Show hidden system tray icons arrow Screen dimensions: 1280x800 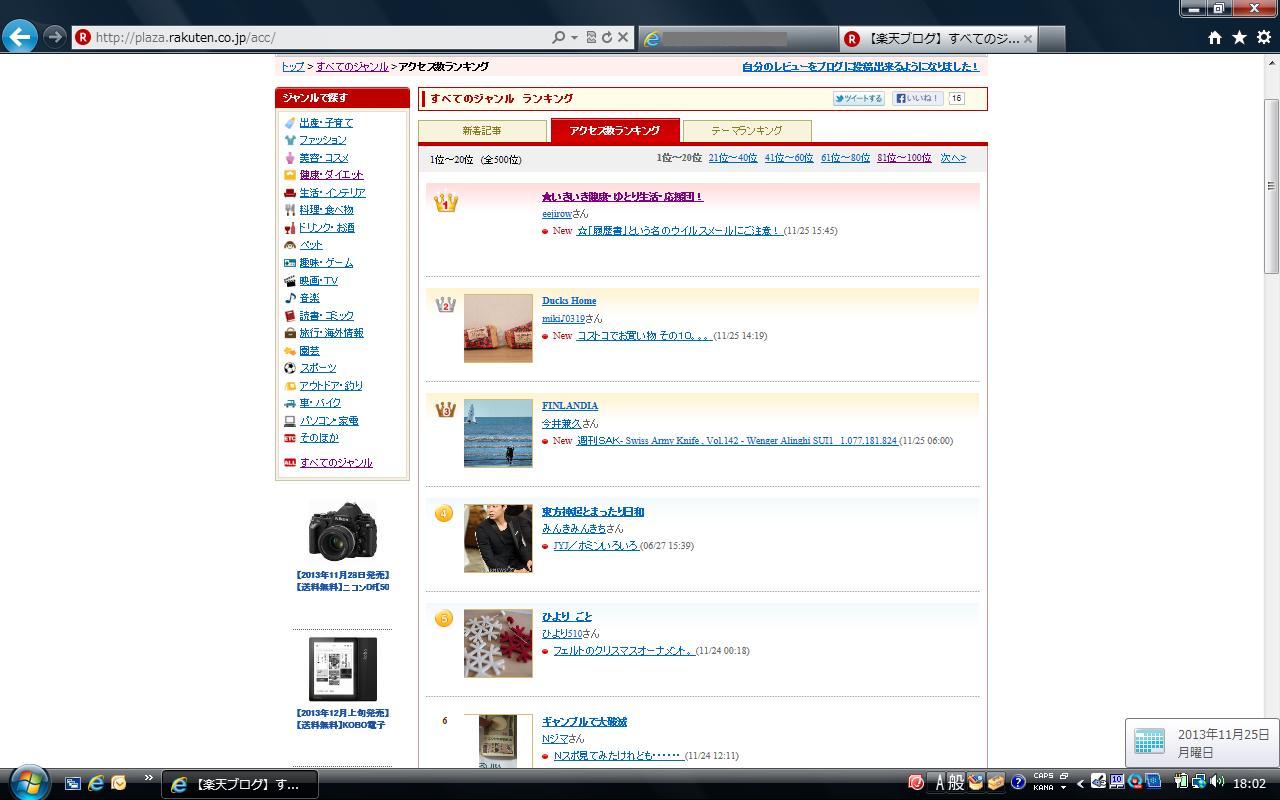1080,783
